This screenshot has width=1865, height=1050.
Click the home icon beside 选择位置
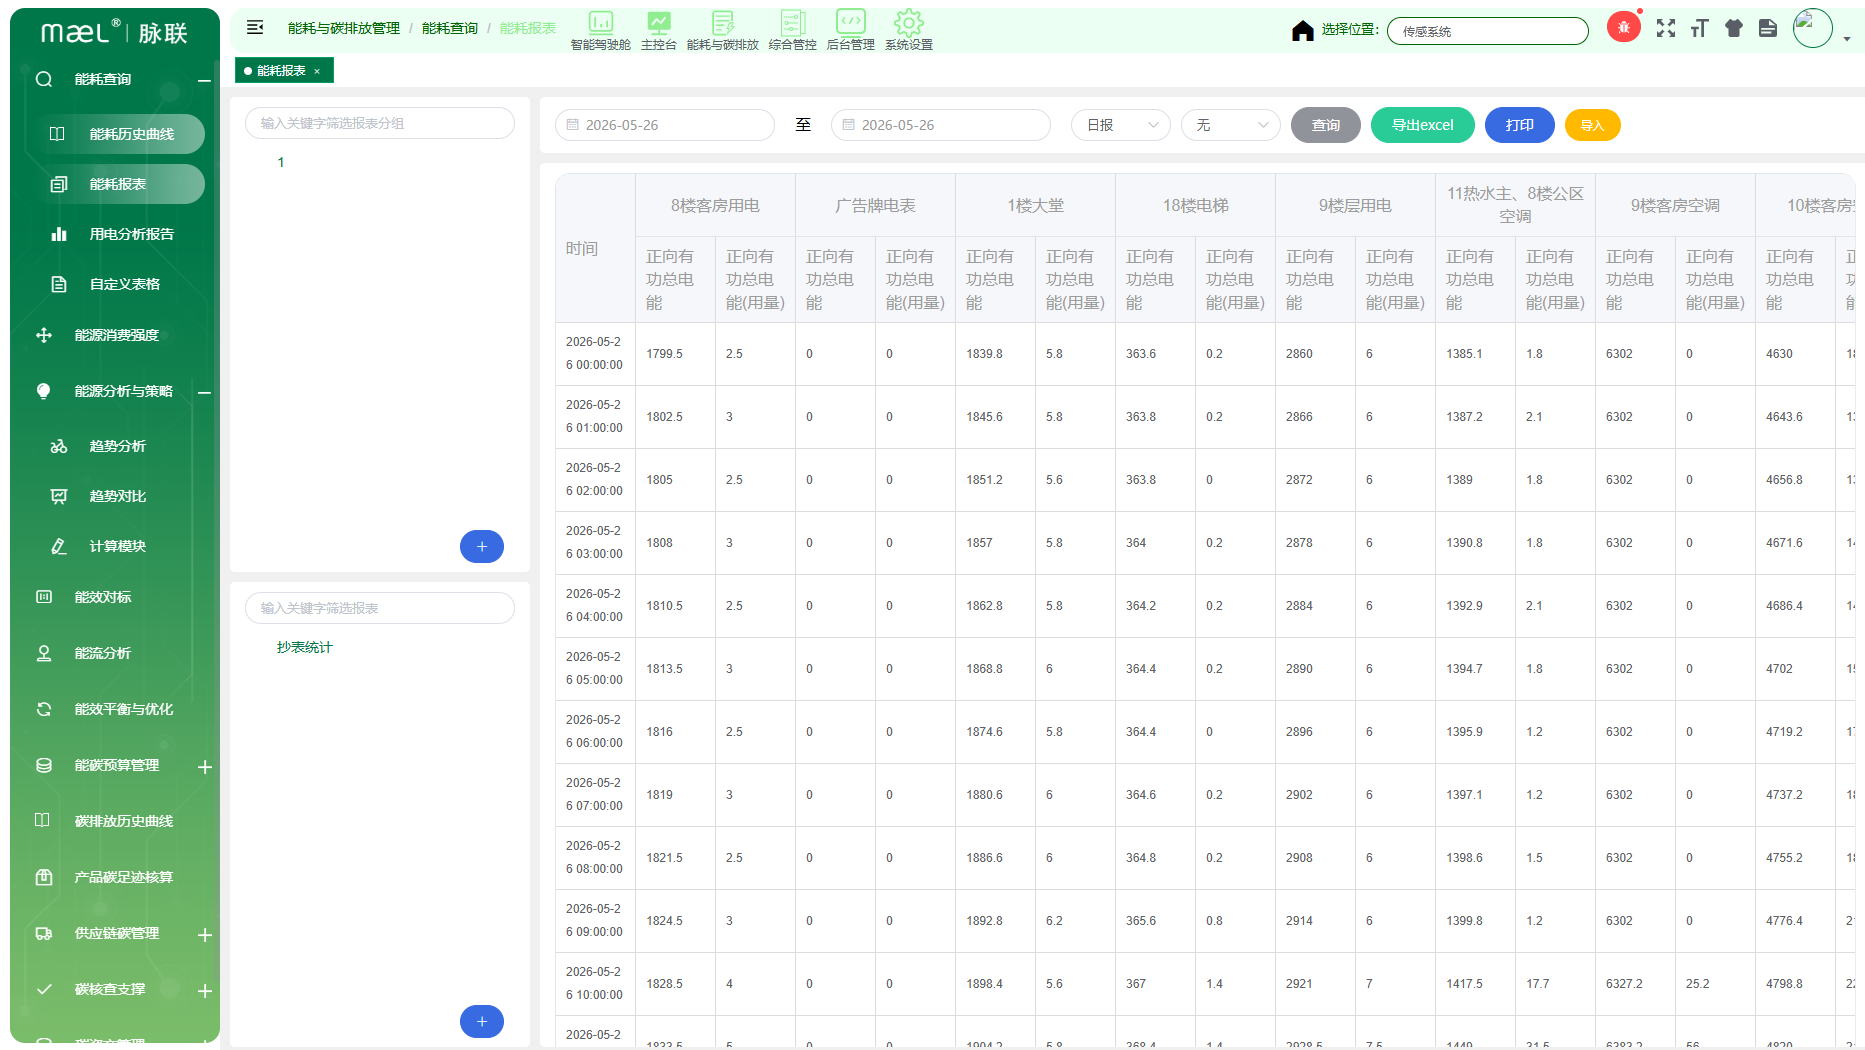[1302, 30]
